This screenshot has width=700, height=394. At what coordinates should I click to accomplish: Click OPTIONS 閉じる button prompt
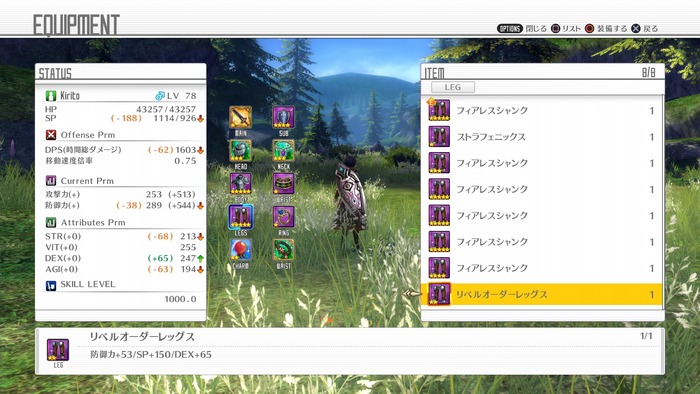click(522, 29)
